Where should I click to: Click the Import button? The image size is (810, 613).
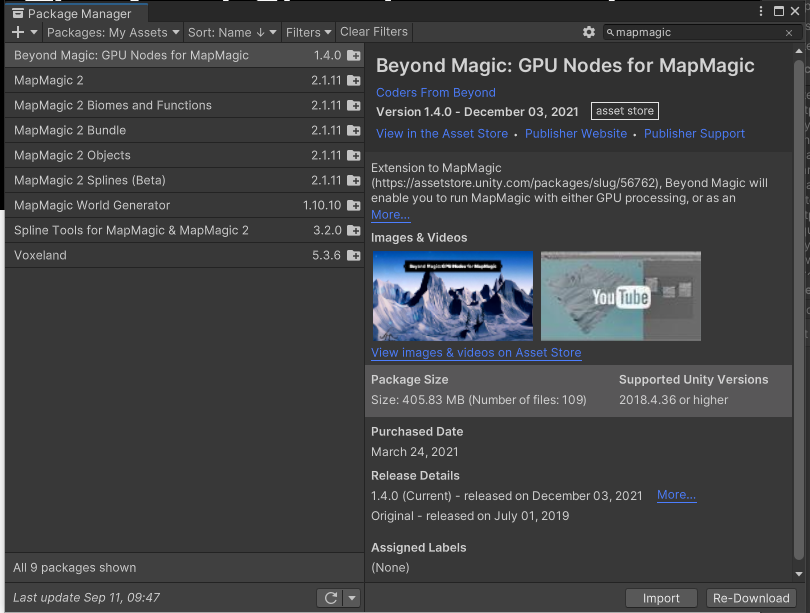point(661,598)
